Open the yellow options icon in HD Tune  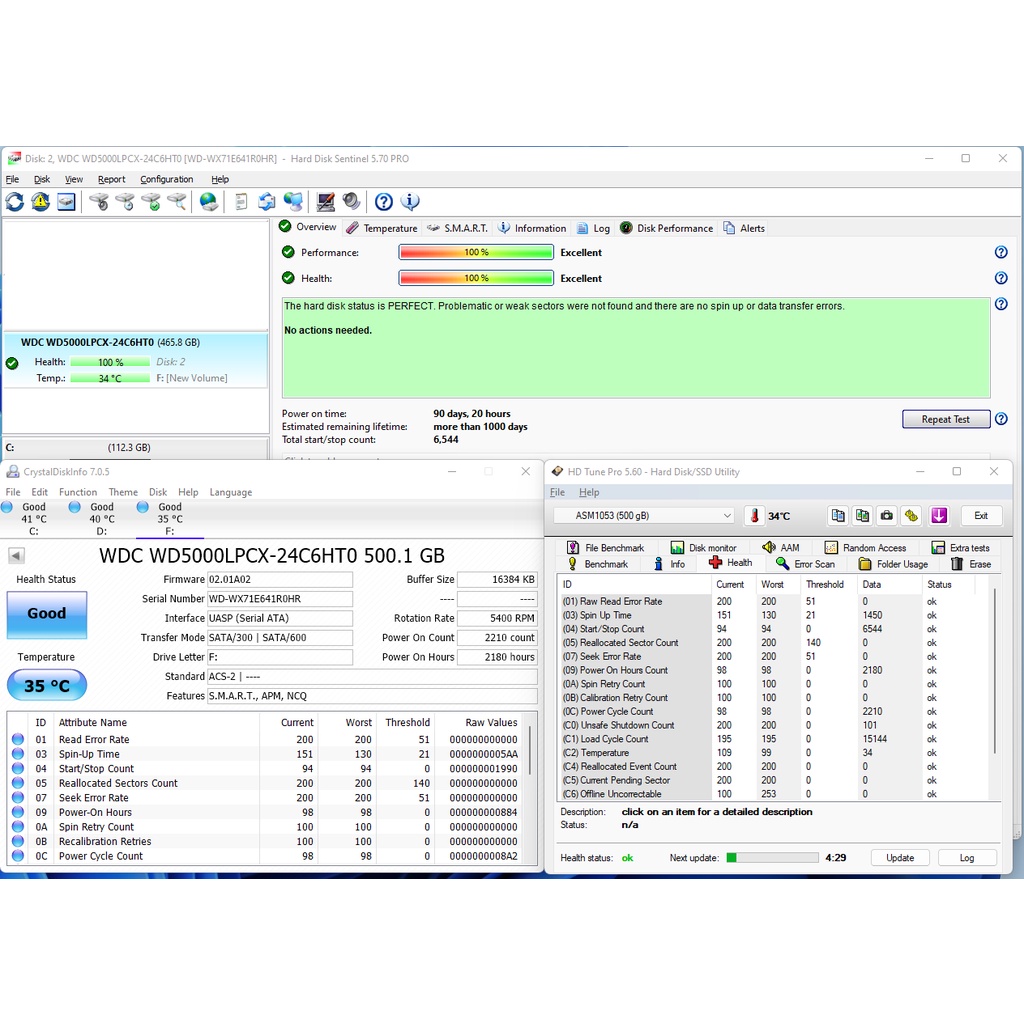click(x=912, y=516)
